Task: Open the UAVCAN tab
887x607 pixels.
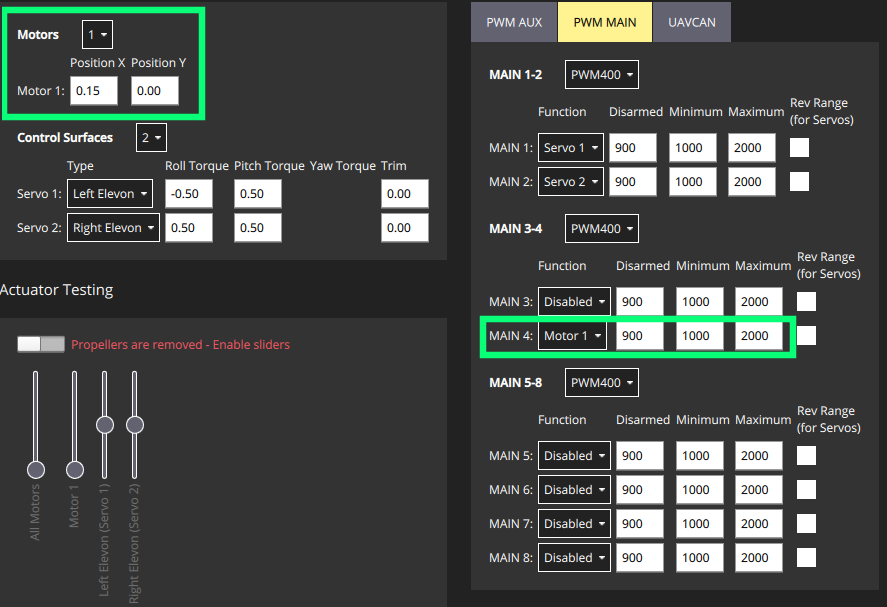Action: (x=692, y=23)
